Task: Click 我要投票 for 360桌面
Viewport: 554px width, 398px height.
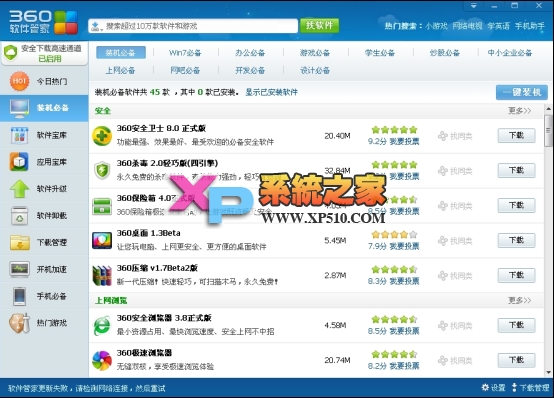Action: tap(404, 246)
